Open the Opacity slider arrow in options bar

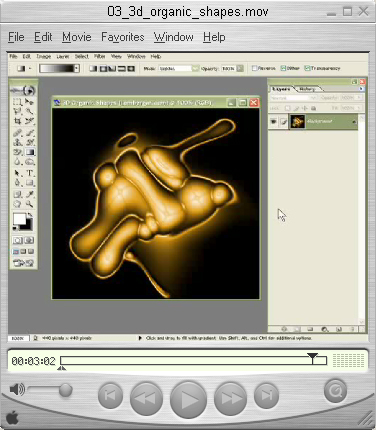240,69
